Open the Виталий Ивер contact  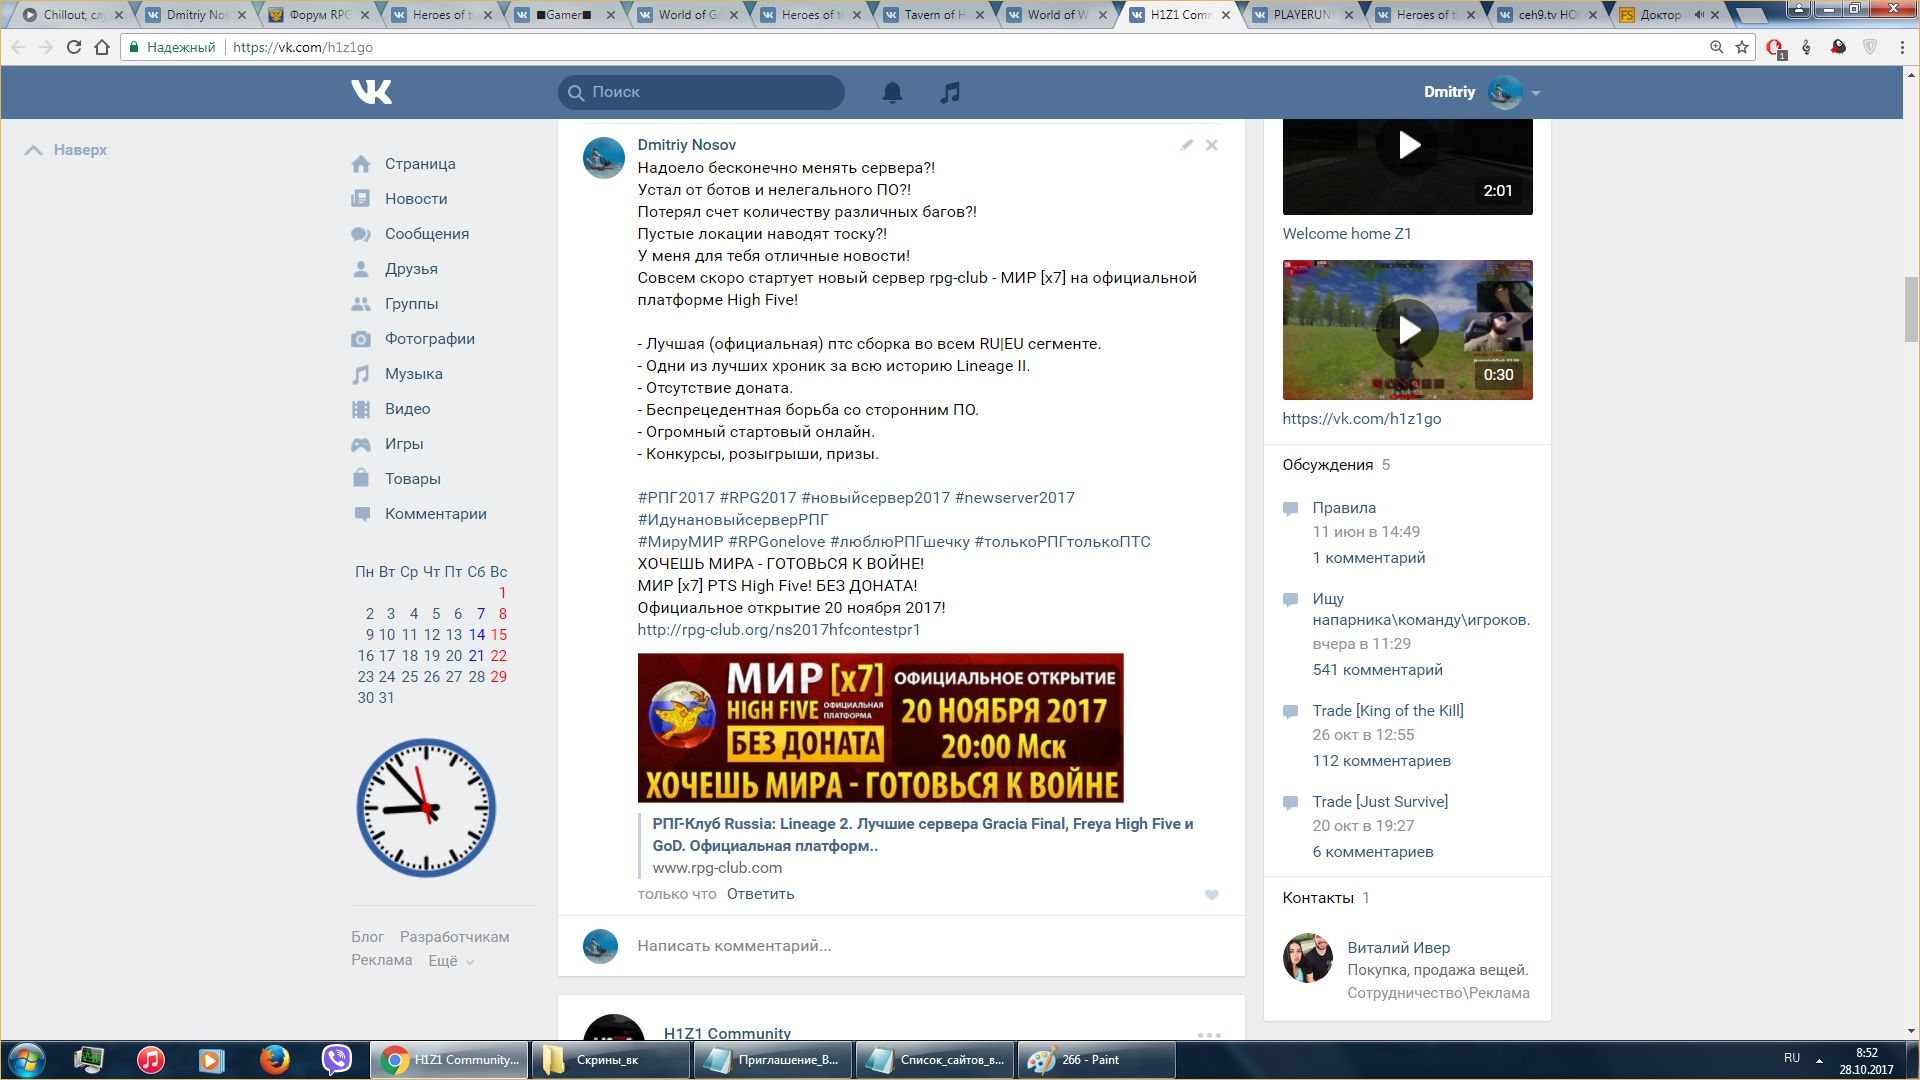coord(1398,948)
